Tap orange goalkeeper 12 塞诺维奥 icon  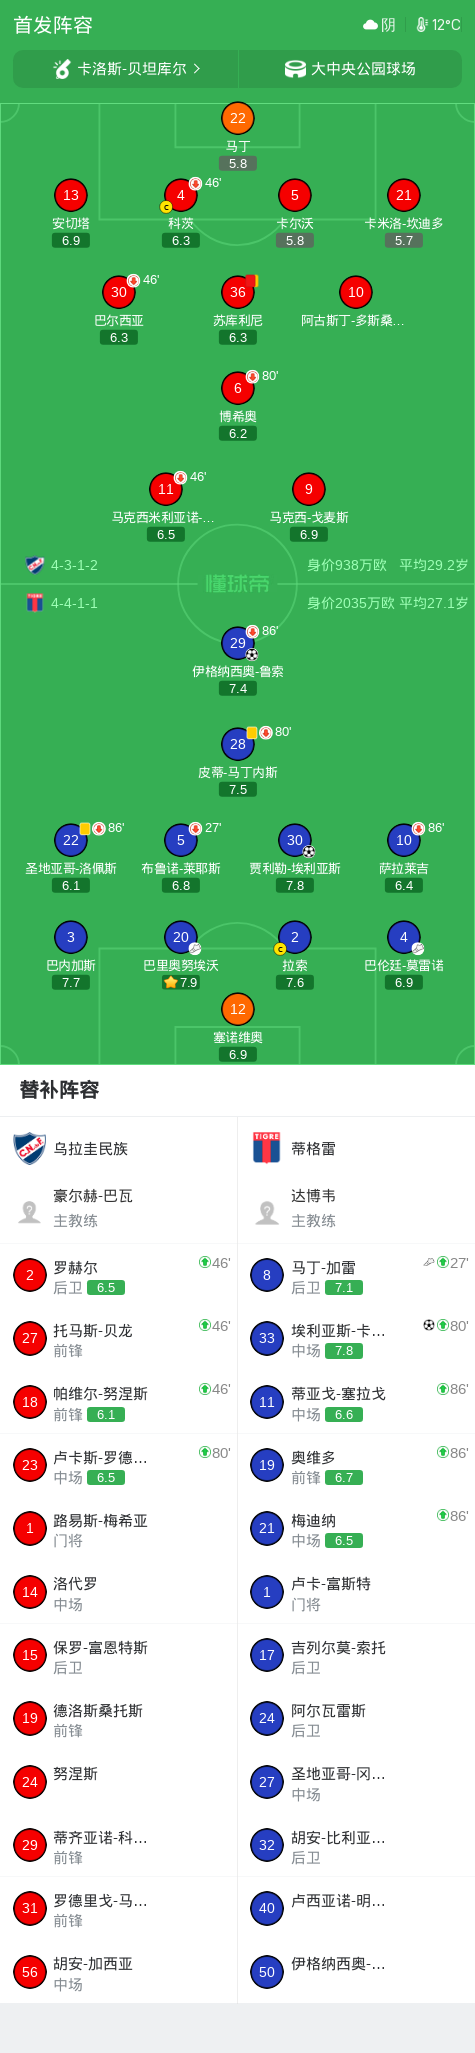(237, 1009)
